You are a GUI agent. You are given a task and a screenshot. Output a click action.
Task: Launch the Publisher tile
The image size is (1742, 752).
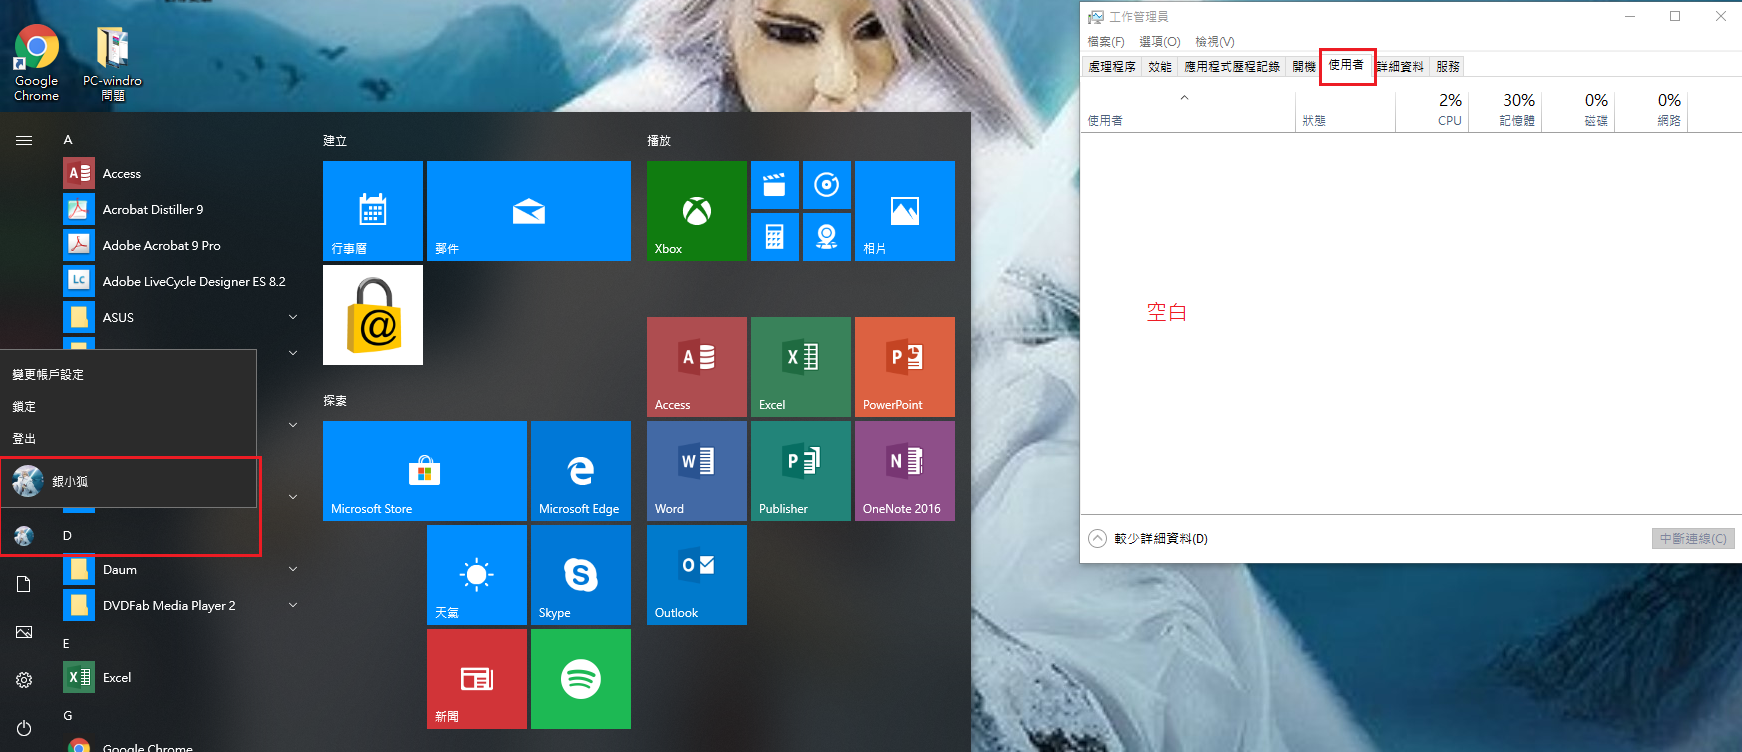[x=801, y=471]
